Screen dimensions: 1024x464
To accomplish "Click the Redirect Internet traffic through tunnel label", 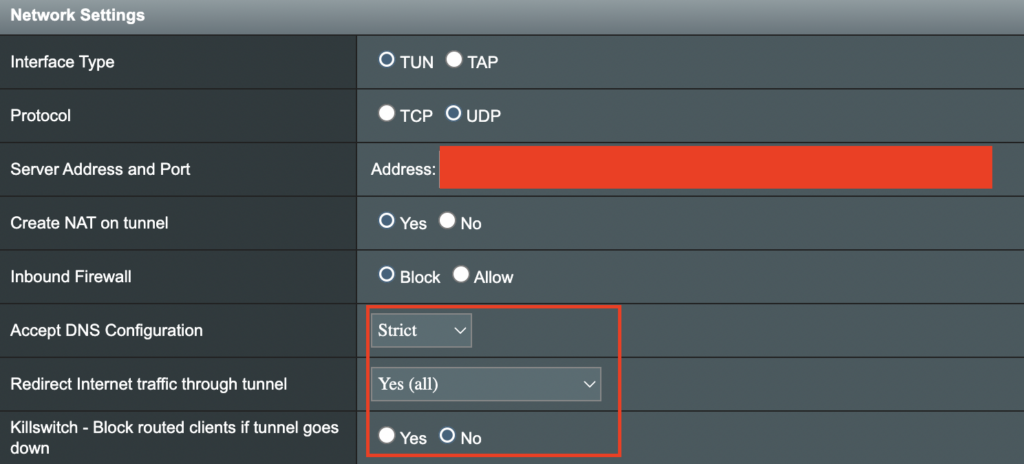I will click(x=149, y=384).
